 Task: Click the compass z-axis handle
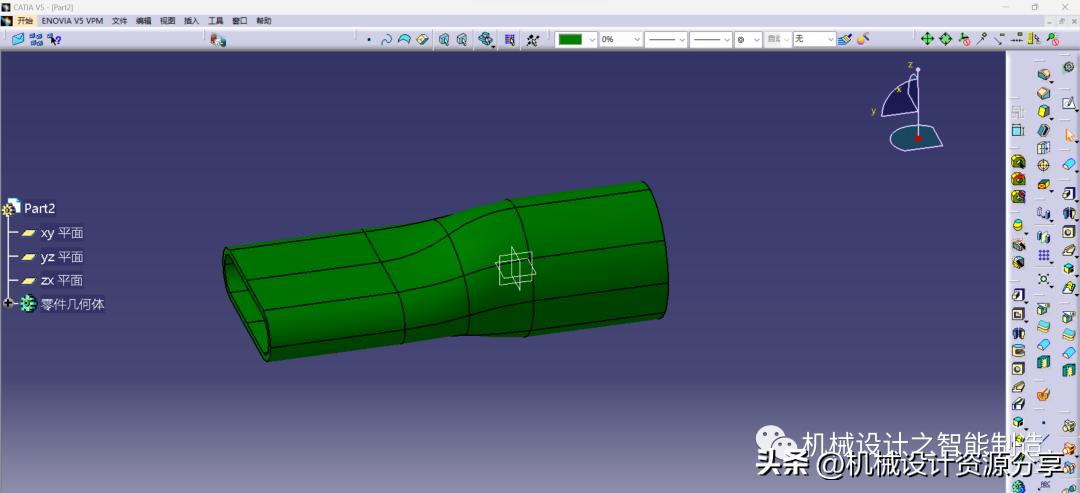click(x=917, y=71)
